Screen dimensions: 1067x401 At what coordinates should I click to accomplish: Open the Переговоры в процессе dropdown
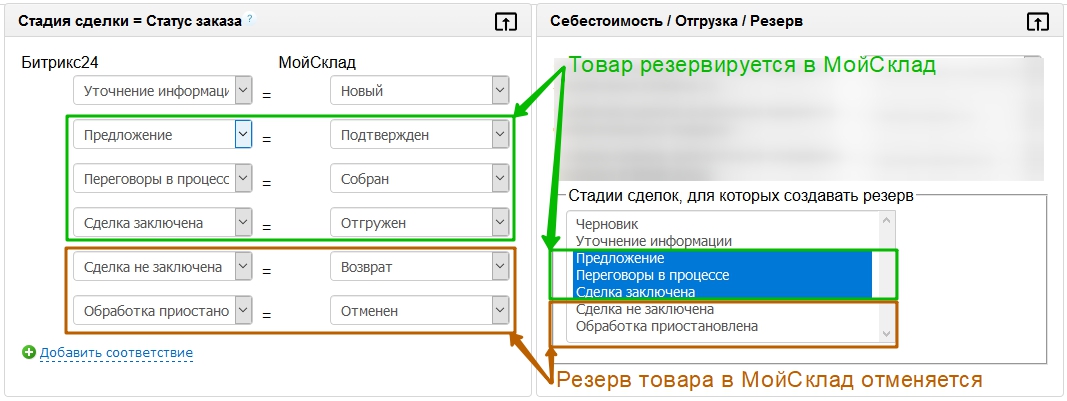point(163,179)
